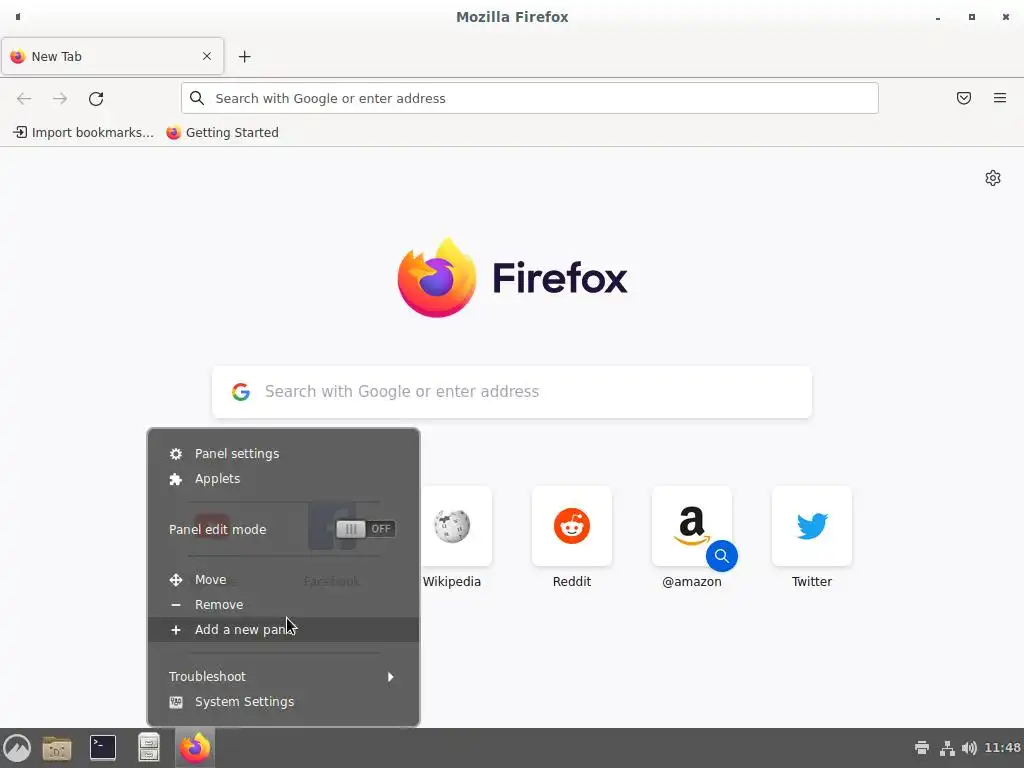
Task: Click the gear icon beside Panel settings
Action: pos(176,454)
